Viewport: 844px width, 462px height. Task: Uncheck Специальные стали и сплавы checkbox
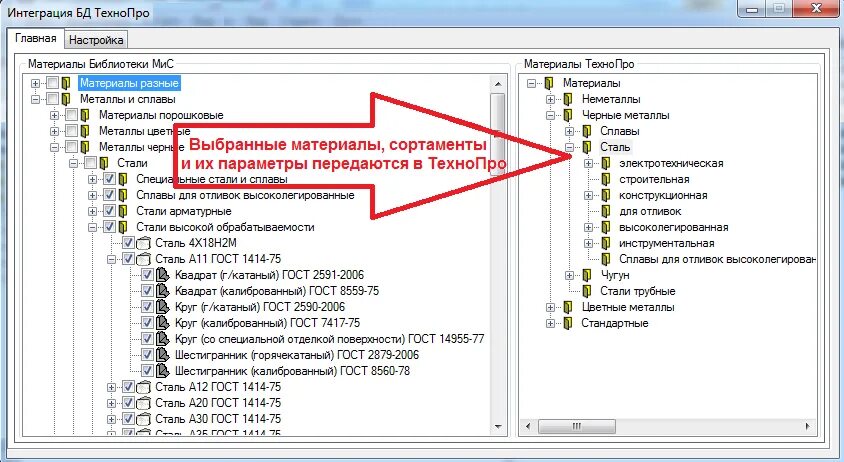[x=109, y=179]
